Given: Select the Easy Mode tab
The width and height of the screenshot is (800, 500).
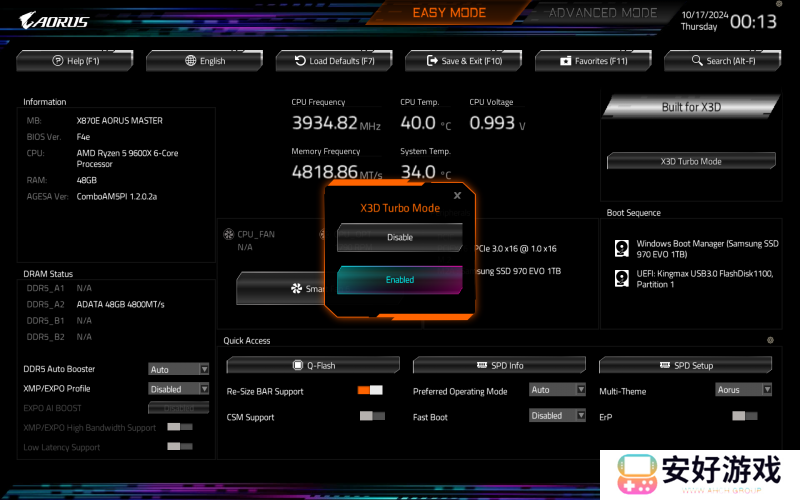Looking at the screenshot, I should tap(449, 13).
